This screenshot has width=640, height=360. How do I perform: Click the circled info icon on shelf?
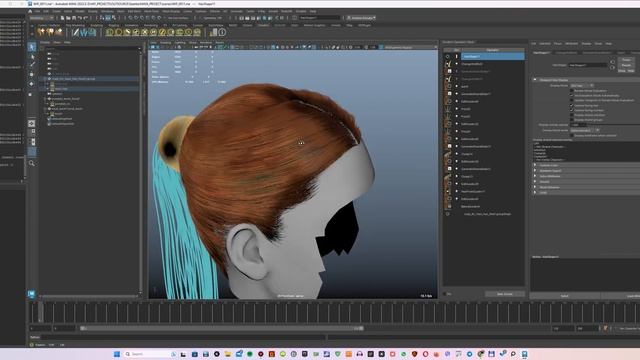point(222,32)
